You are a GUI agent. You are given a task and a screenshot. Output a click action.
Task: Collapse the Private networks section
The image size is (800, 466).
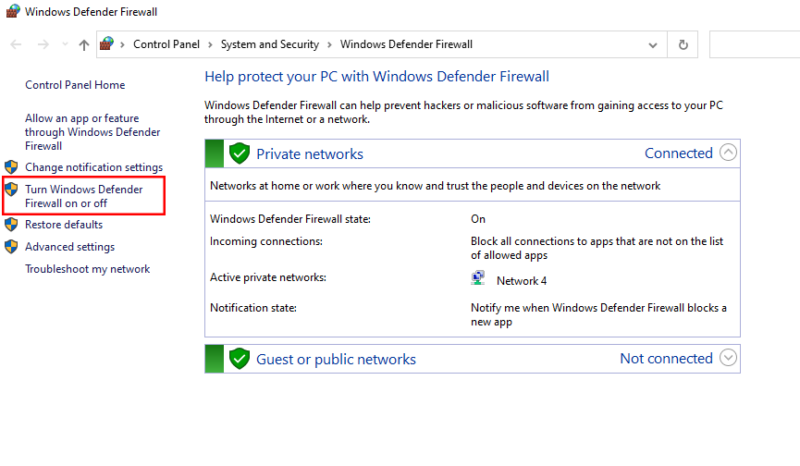(x=728, y=153)
